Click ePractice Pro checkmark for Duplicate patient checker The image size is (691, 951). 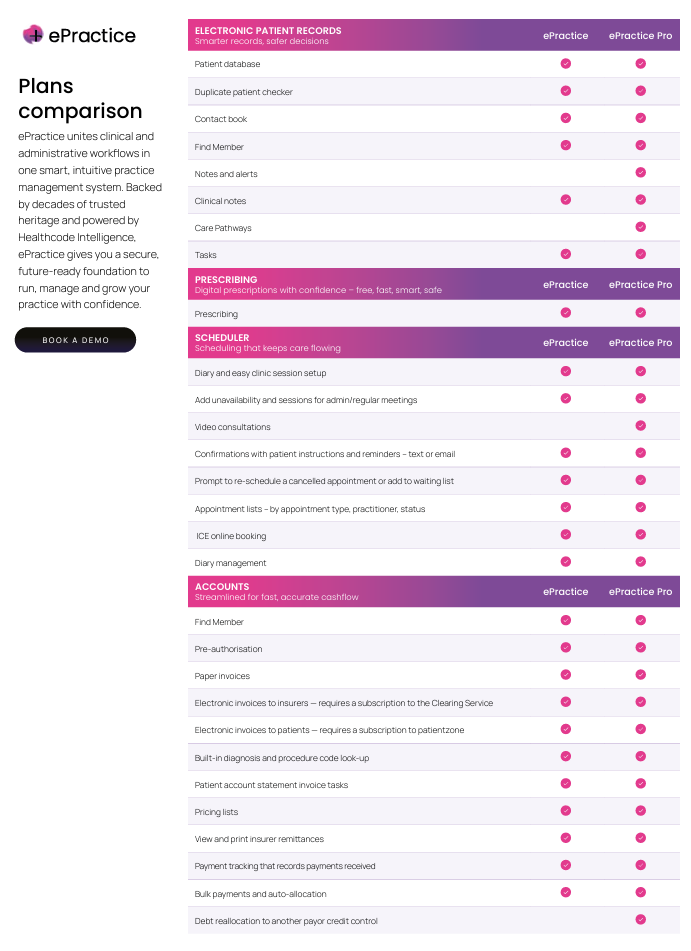[641, 91]
